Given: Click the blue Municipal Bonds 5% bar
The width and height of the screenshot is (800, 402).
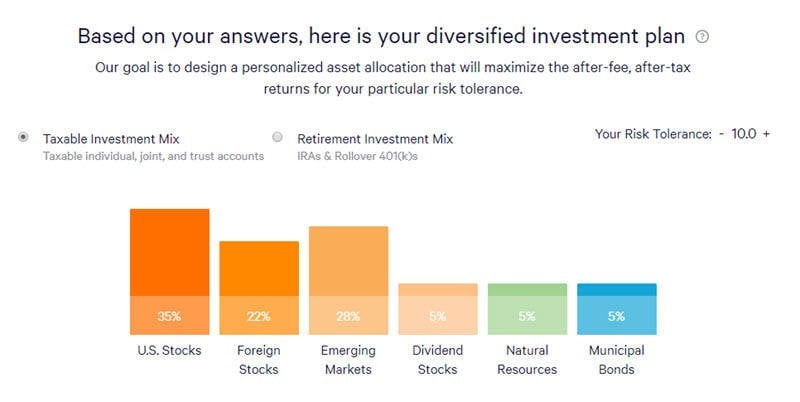Looking at the screenshot, I should point(617,309).
